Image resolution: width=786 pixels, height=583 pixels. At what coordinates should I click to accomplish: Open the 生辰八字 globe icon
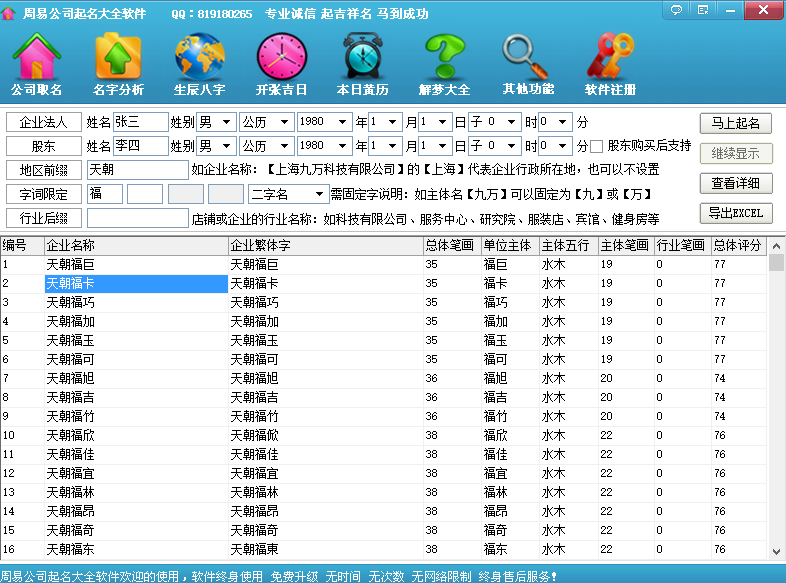[x=200, y=58]
